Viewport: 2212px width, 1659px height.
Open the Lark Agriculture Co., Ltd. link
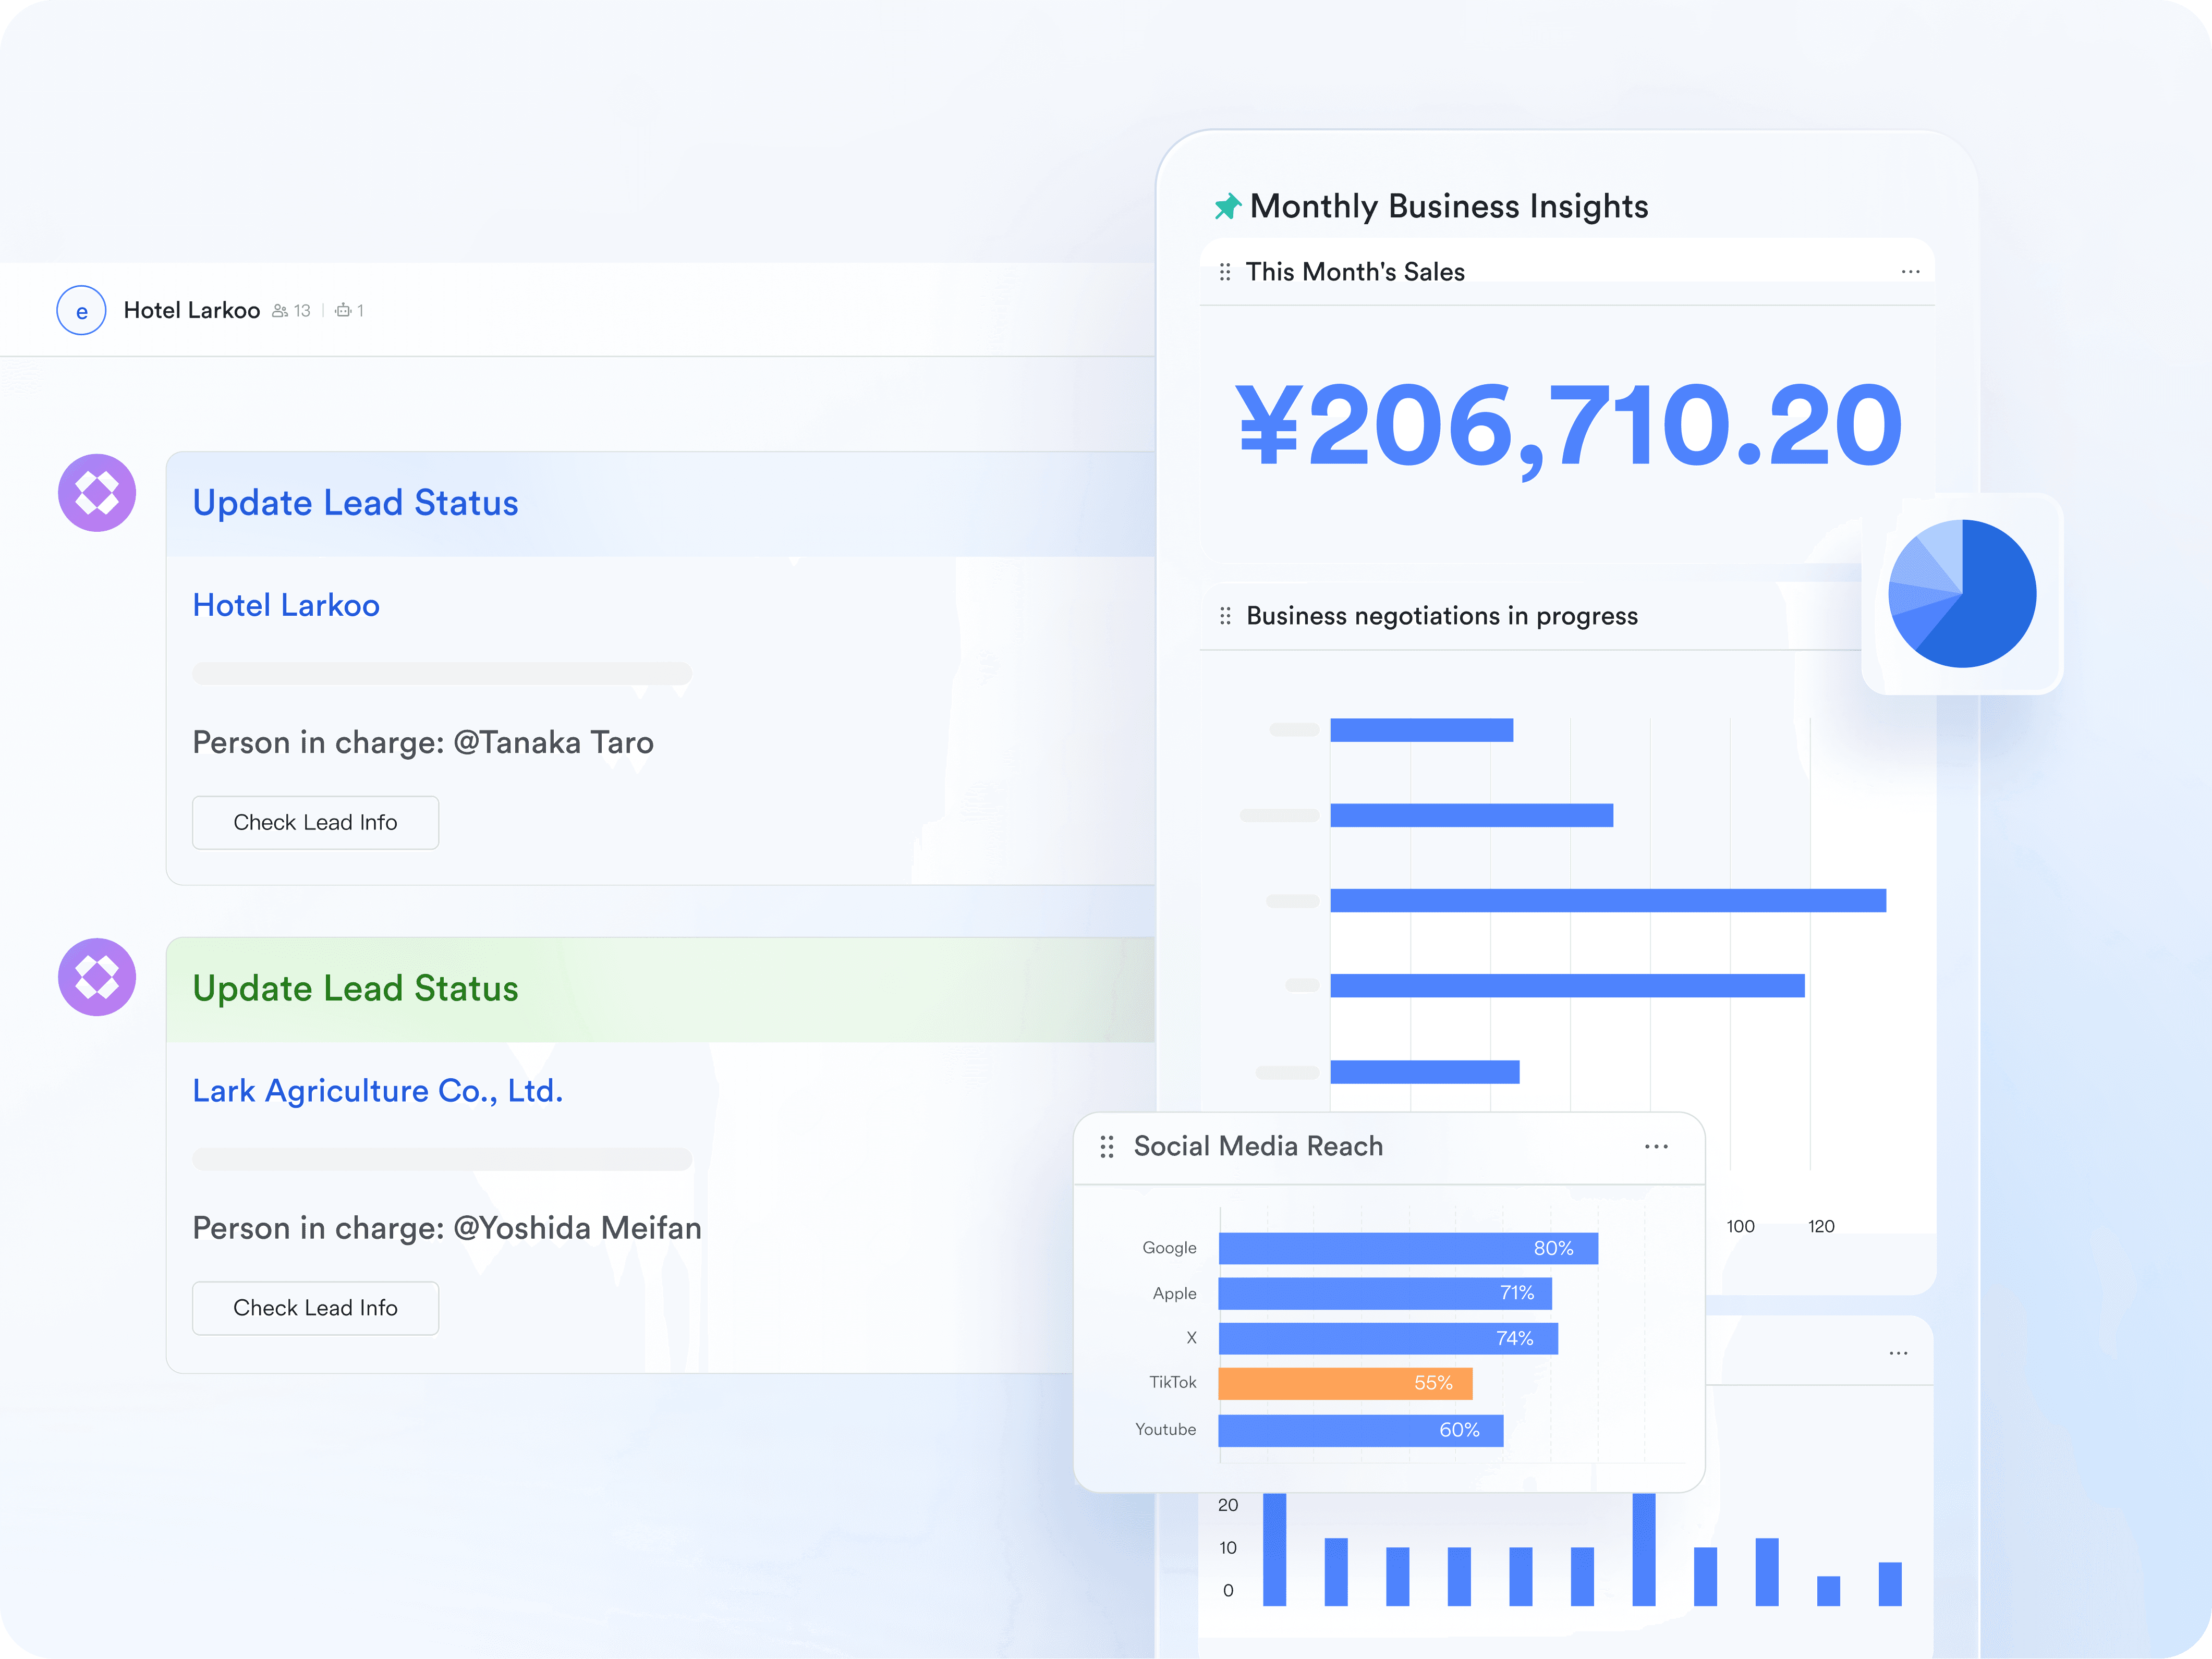coord(377,1091)
